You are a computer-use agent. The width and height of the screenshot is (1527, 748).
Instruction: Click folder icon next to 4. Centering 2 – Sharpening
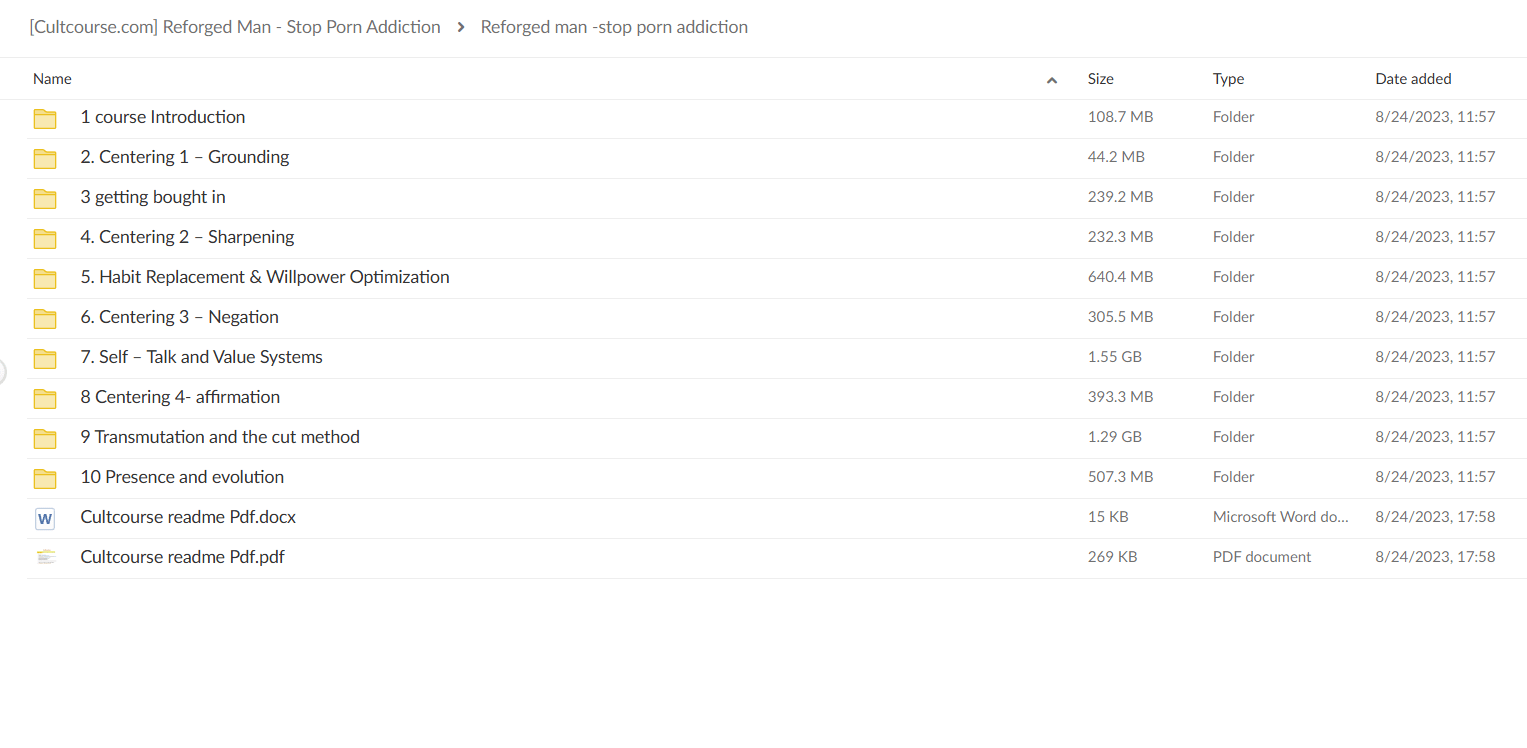pos(45,238)
